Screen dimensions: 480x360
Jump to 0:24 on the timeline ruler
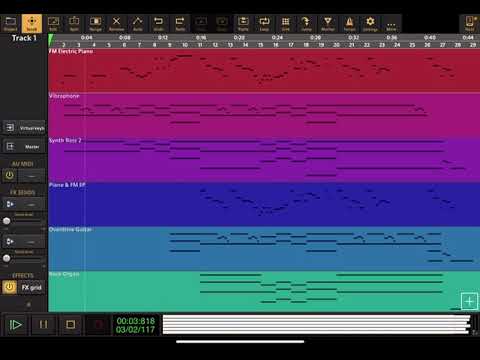coord(277,37)
